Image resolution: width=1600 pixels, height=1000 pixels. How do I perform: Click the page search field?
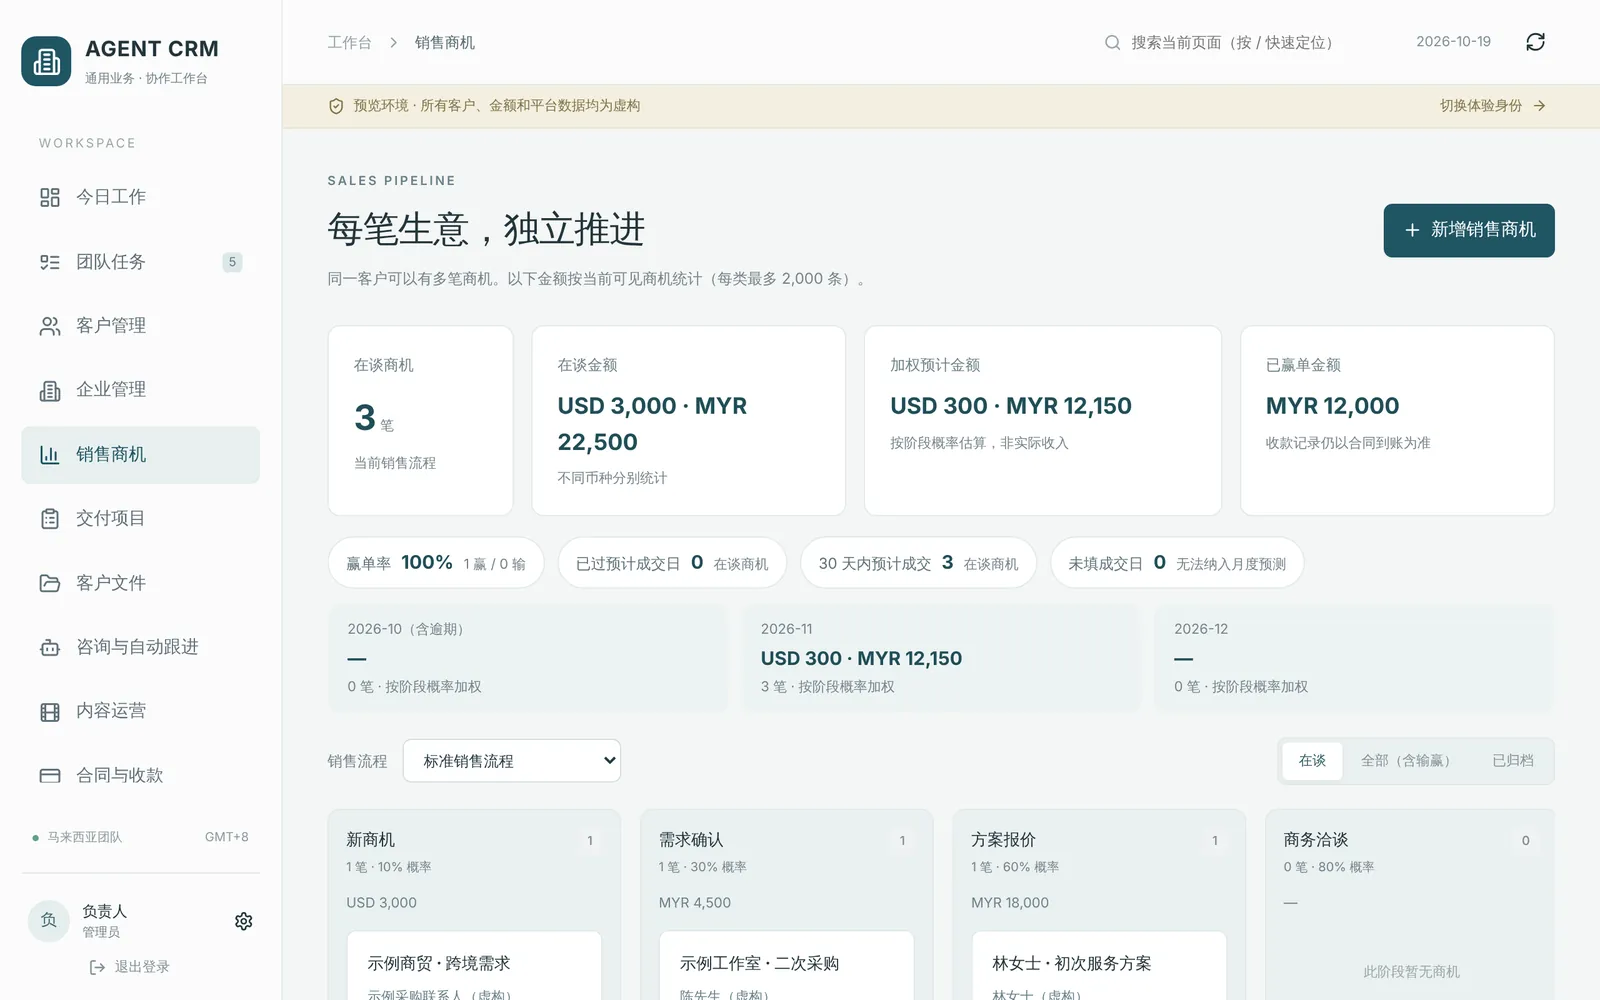pyautogui.click(x=1230, y=43)
